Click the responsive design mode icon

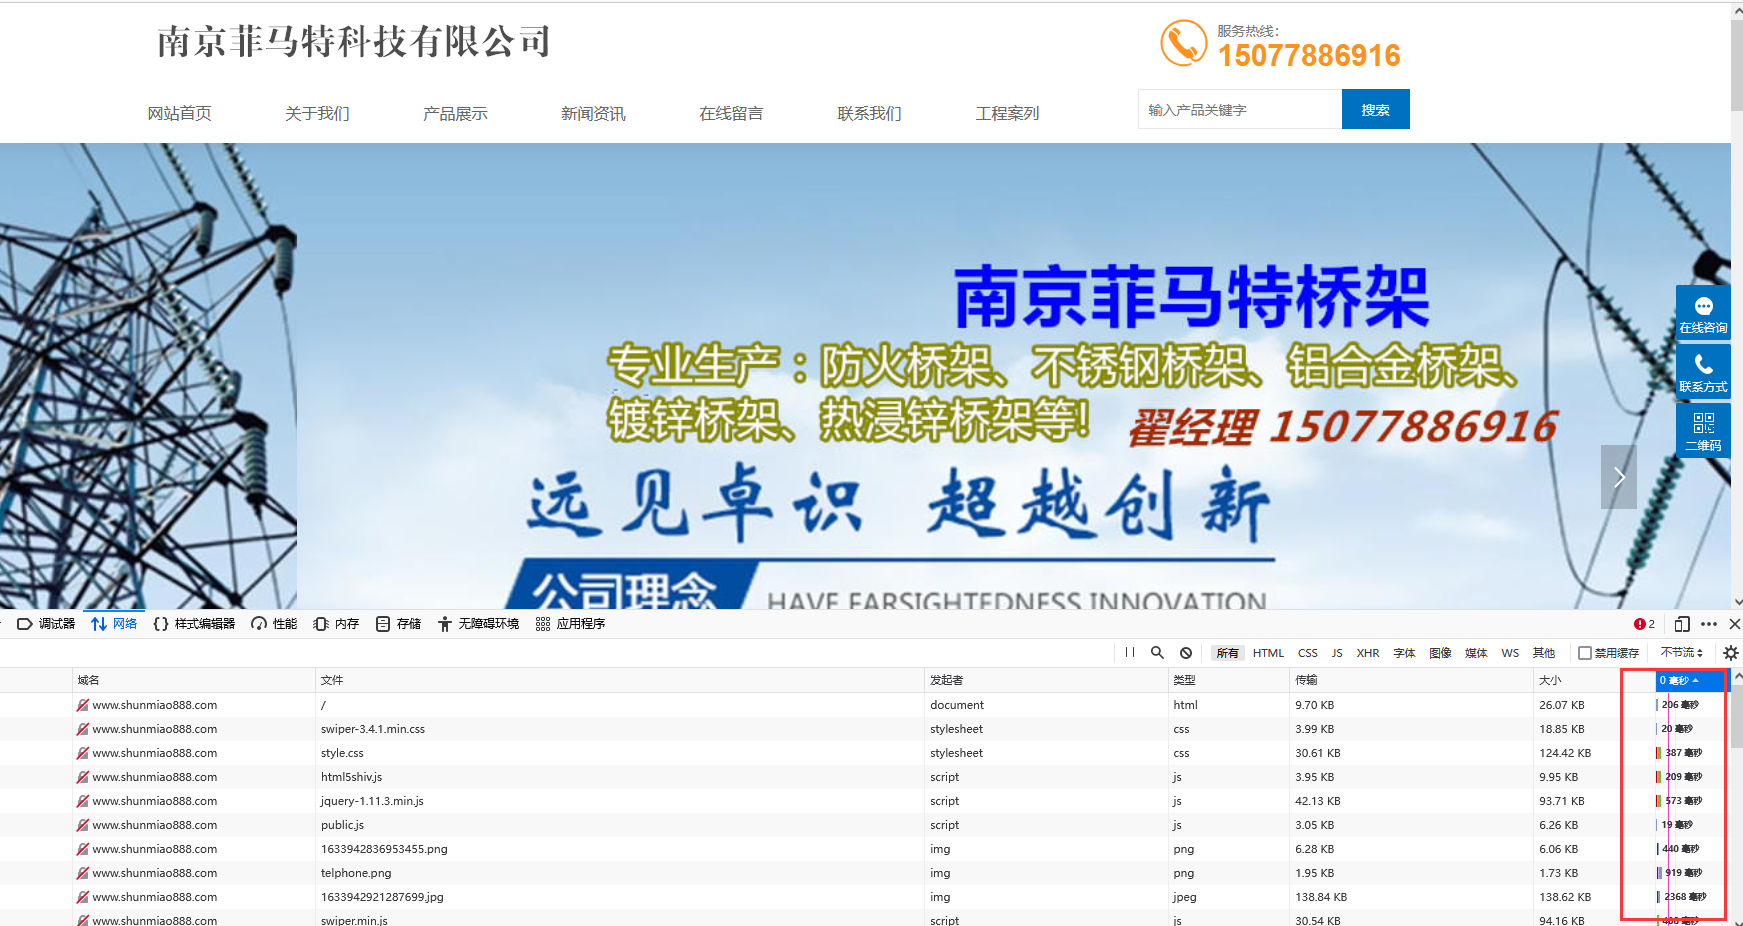(1682, 624)
